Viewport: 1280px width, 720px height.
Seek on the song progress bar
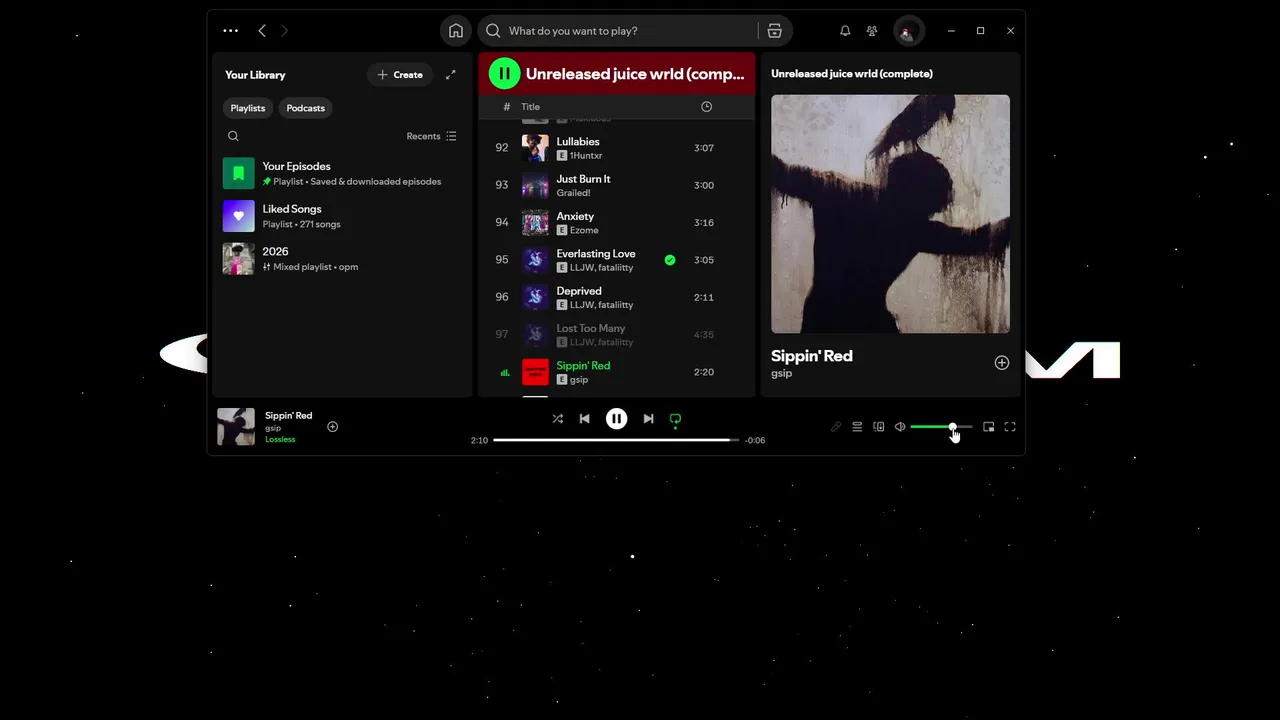coord(616,440)
